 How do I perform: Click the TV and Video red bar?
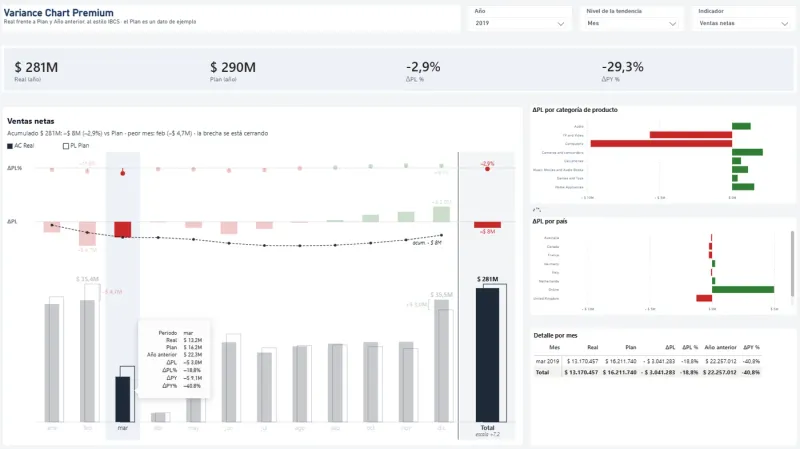tap(691, 135)
